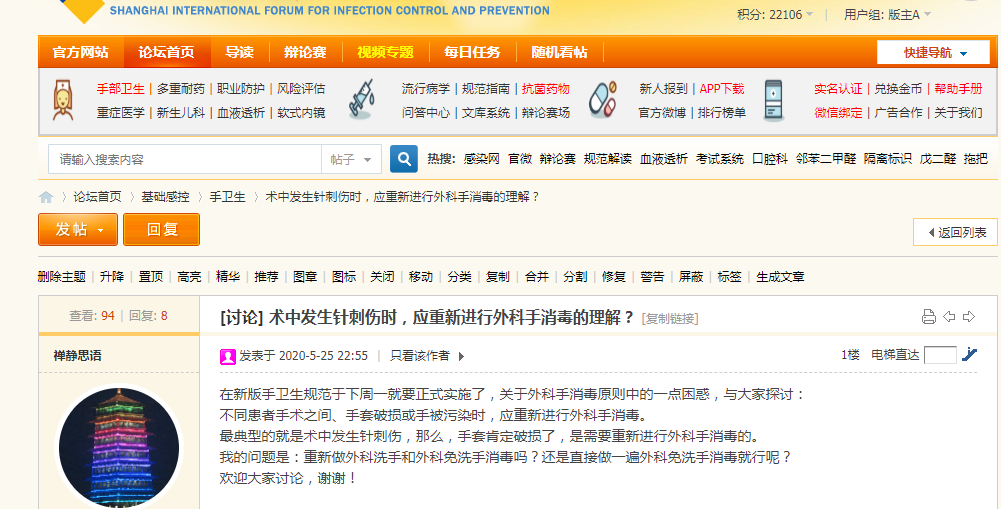Click 帮助手册 link

click(x=958, y=89)
